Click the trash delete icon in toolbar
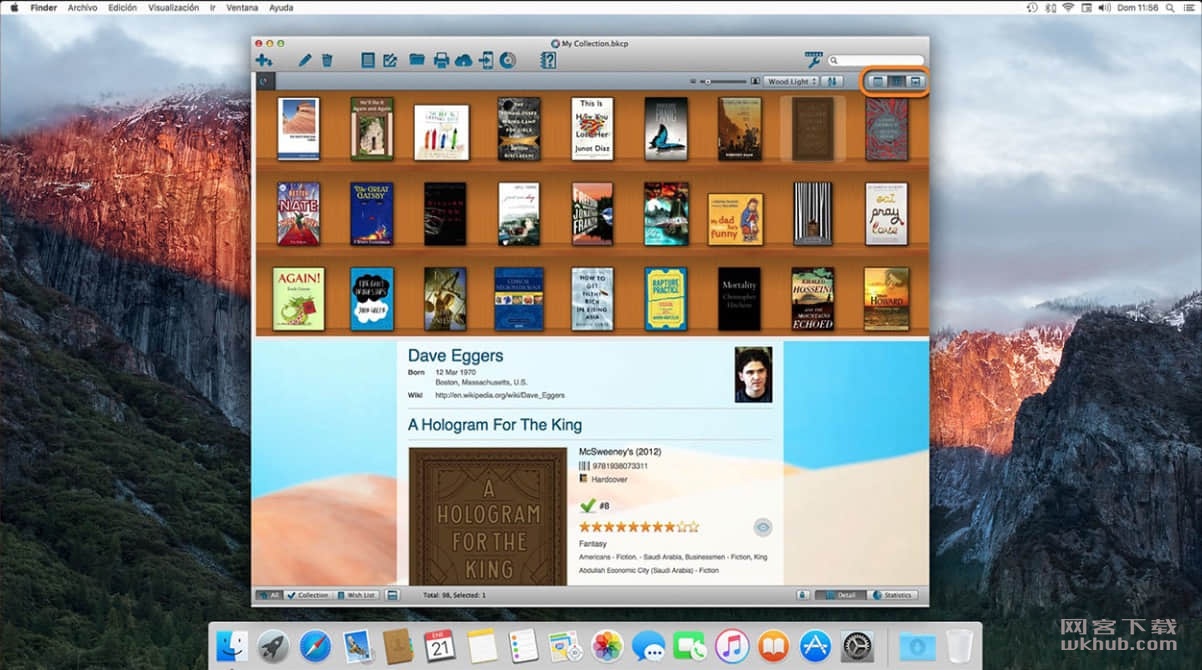This screenshot has height=670, width=1202. 327,61
